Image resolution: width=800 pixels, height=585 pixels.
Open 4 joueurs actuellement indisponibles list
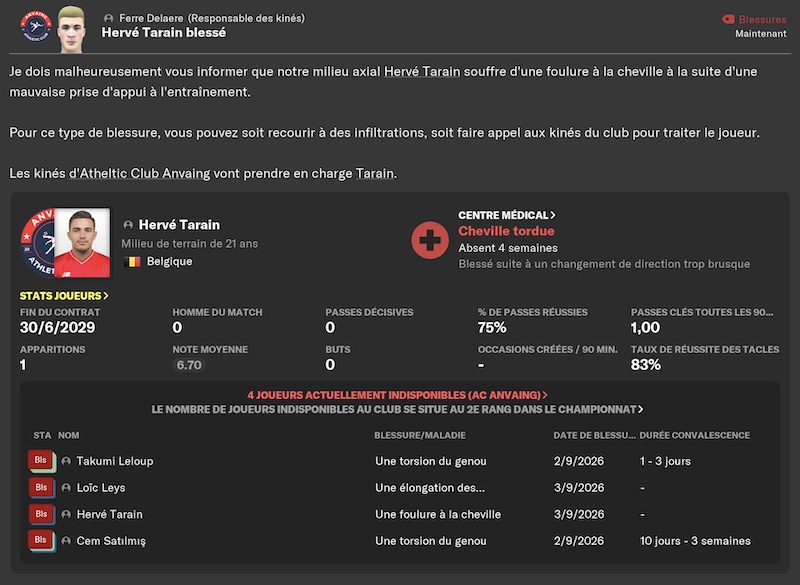[397, 395]
